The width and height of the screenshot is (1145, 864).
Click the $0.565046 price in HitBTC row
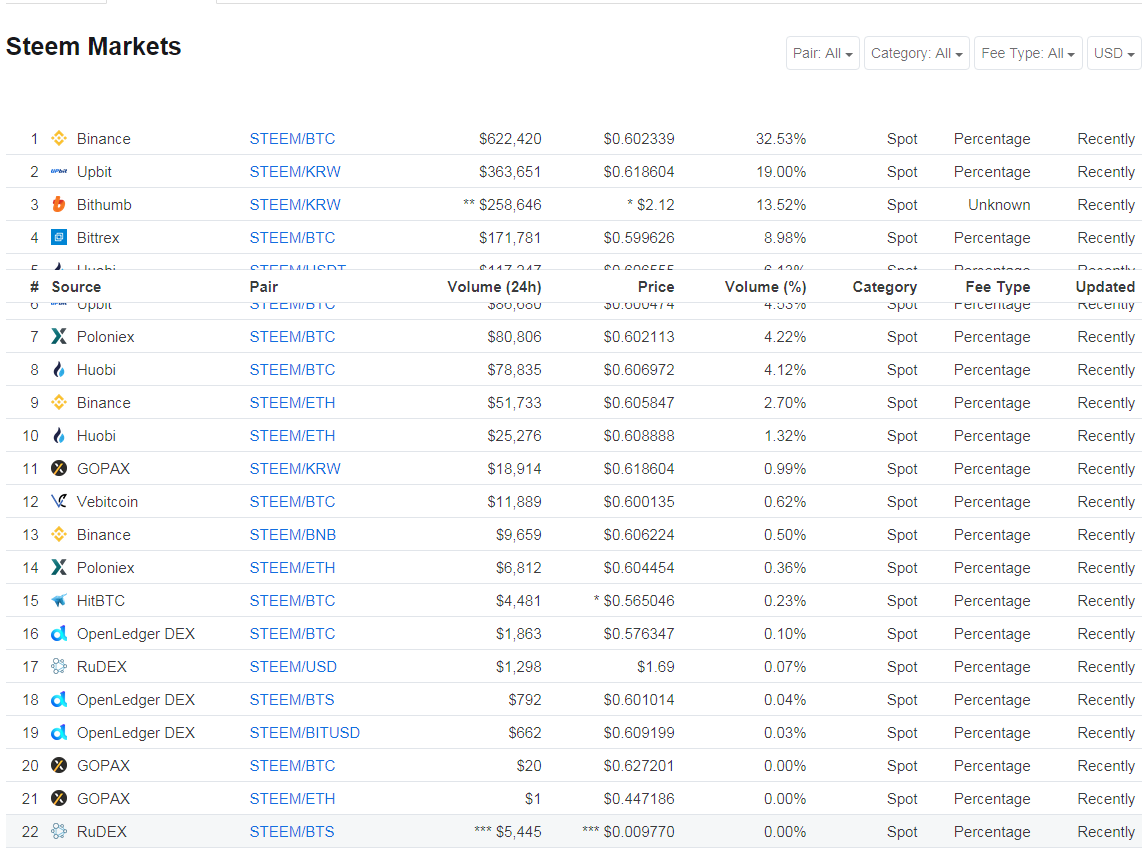tap(638, 600)
